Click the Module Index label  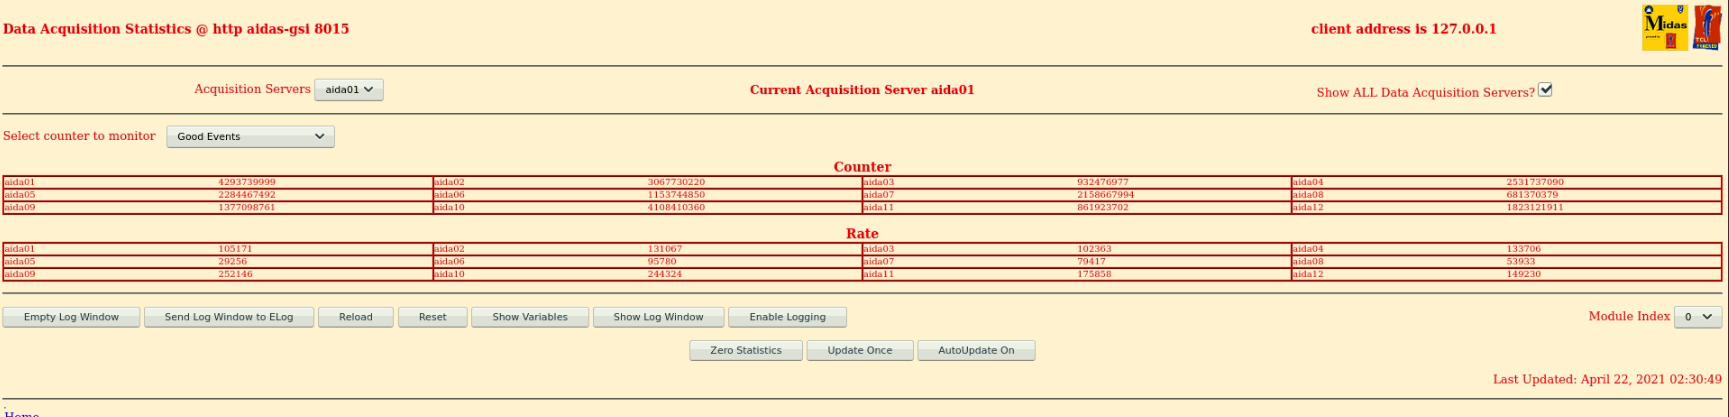point(1629,316)
